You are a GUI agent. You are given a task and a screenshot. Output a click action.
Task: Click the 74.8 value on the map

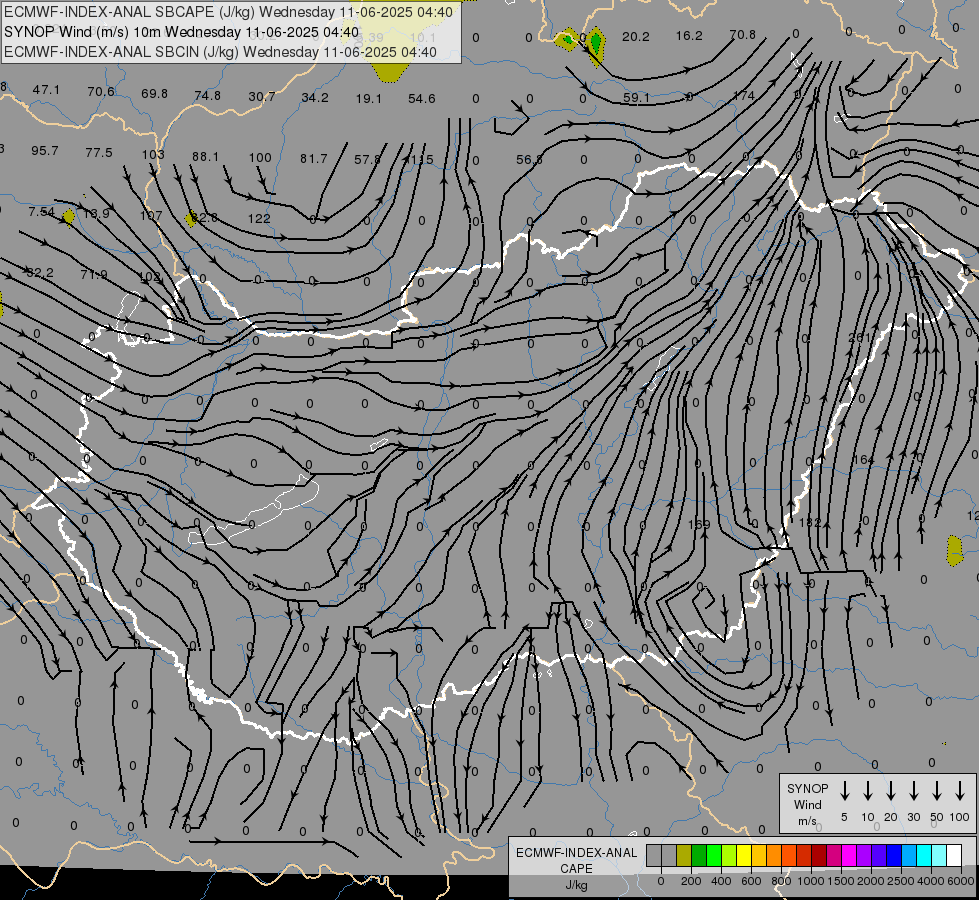(207, 96)
